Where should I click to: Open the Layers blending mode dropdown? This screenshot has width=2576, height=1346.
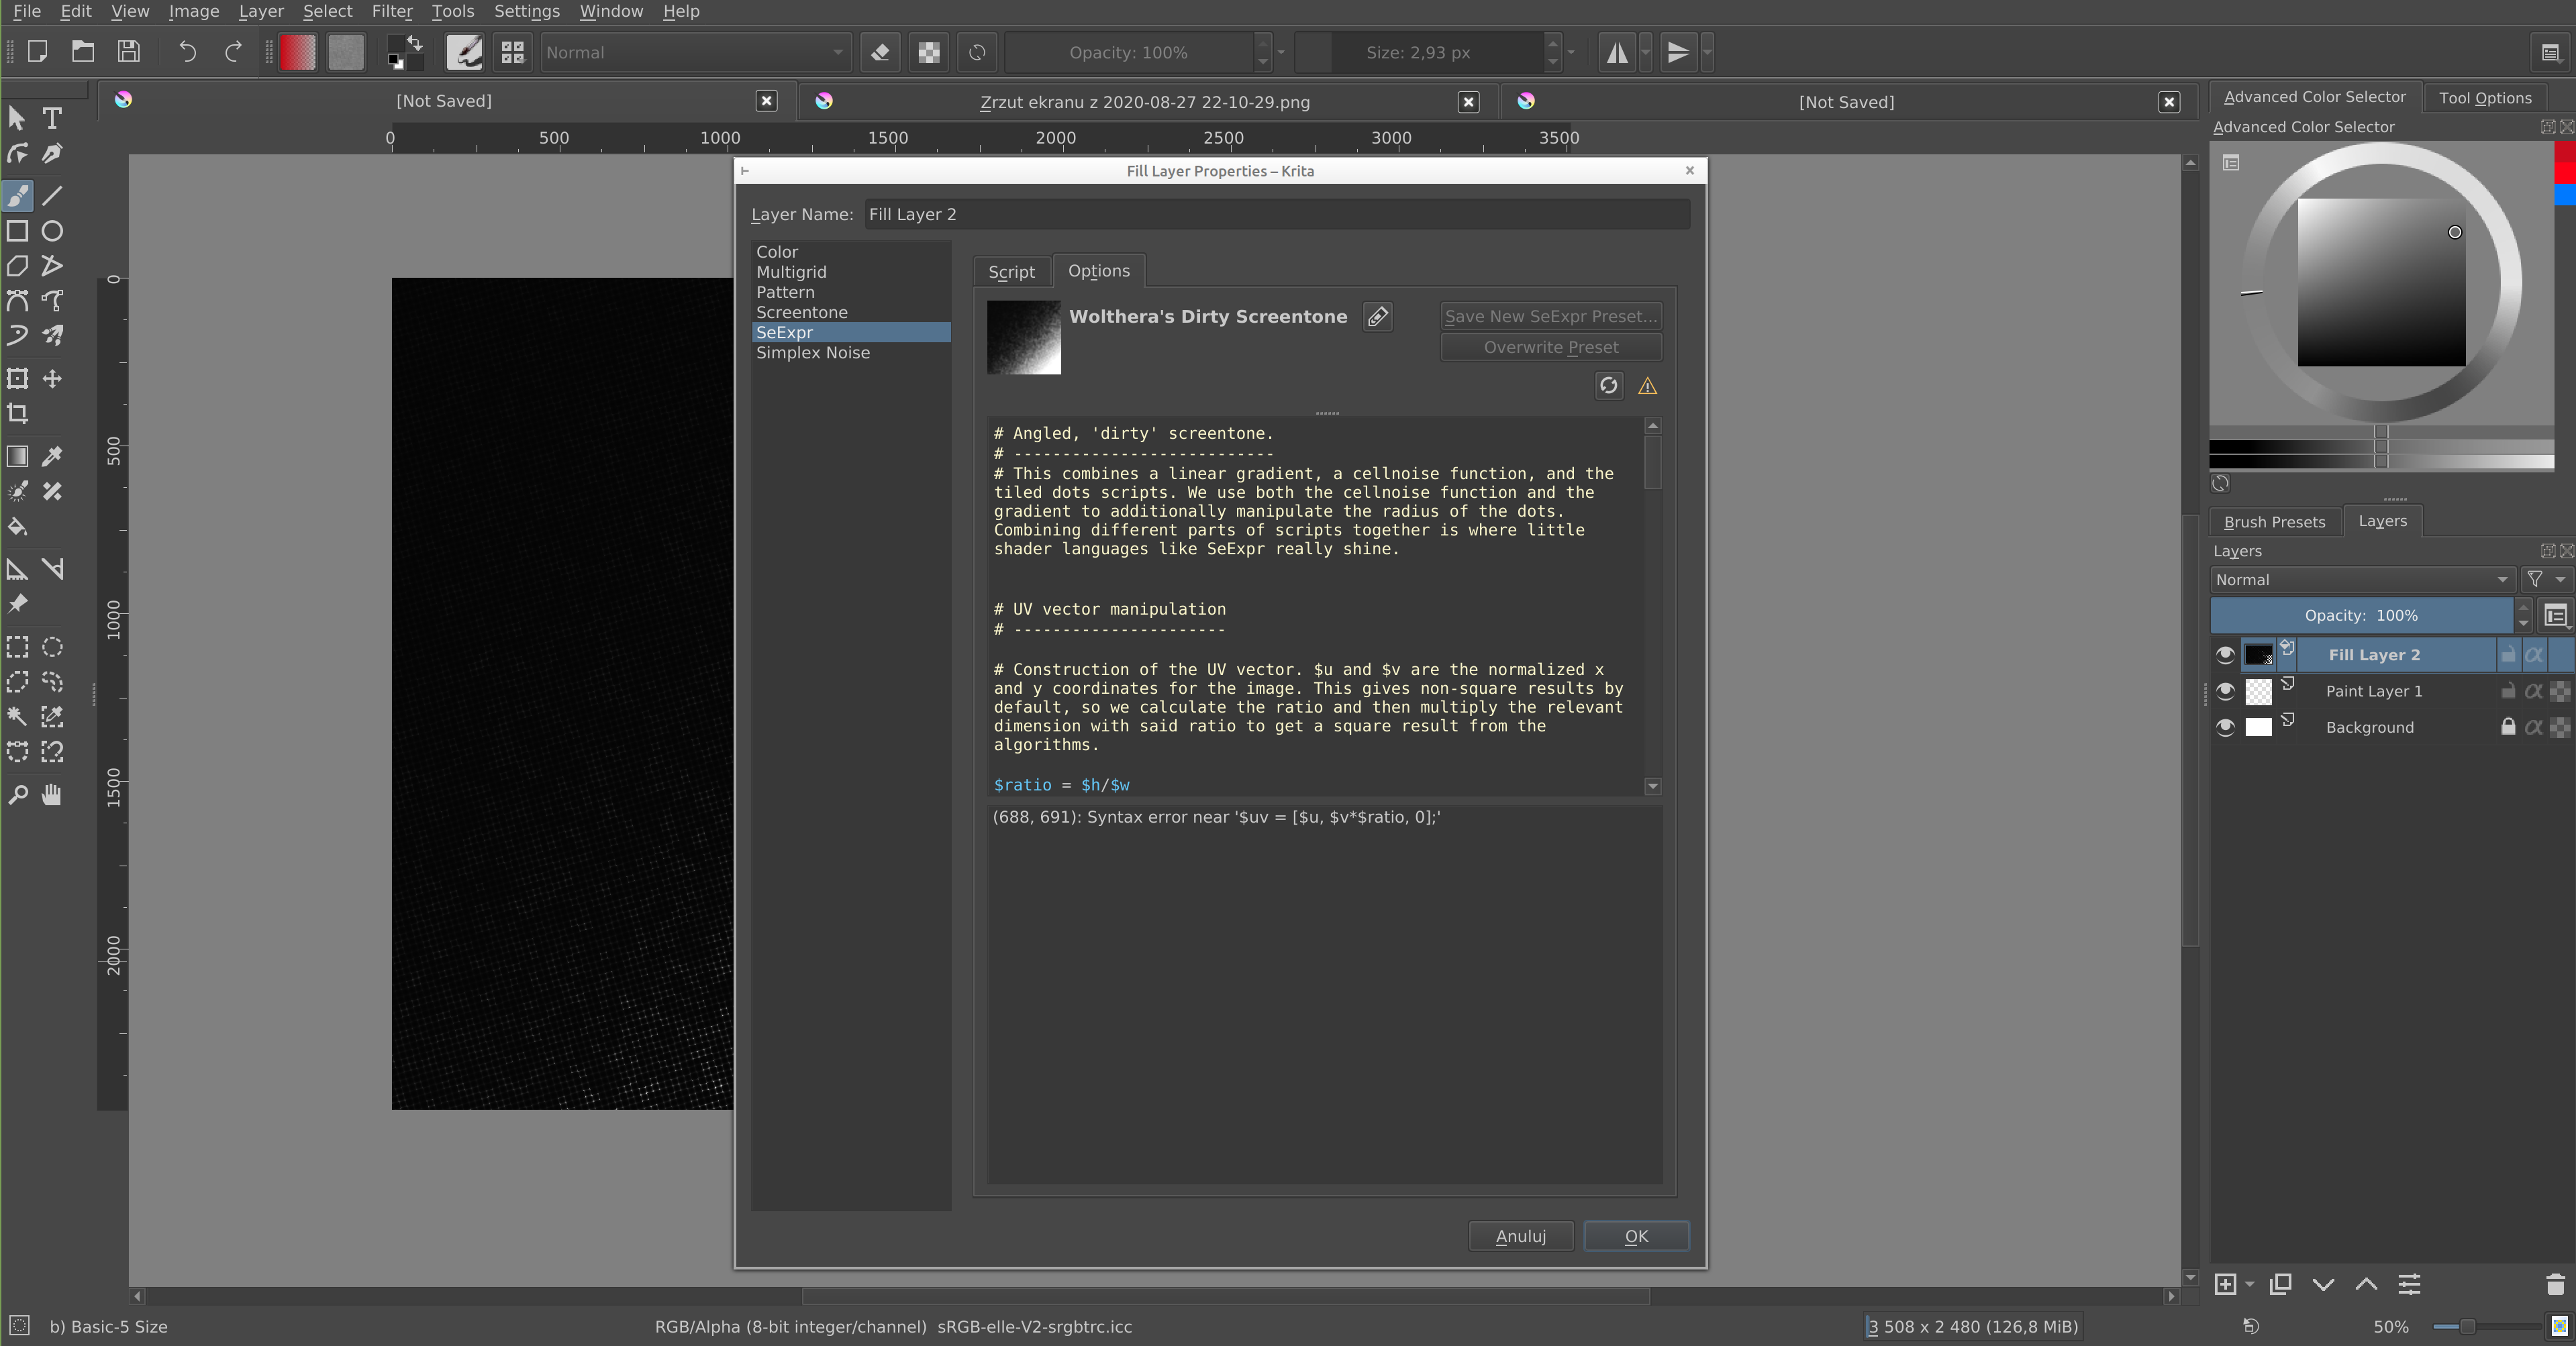tap(2361, 580)
